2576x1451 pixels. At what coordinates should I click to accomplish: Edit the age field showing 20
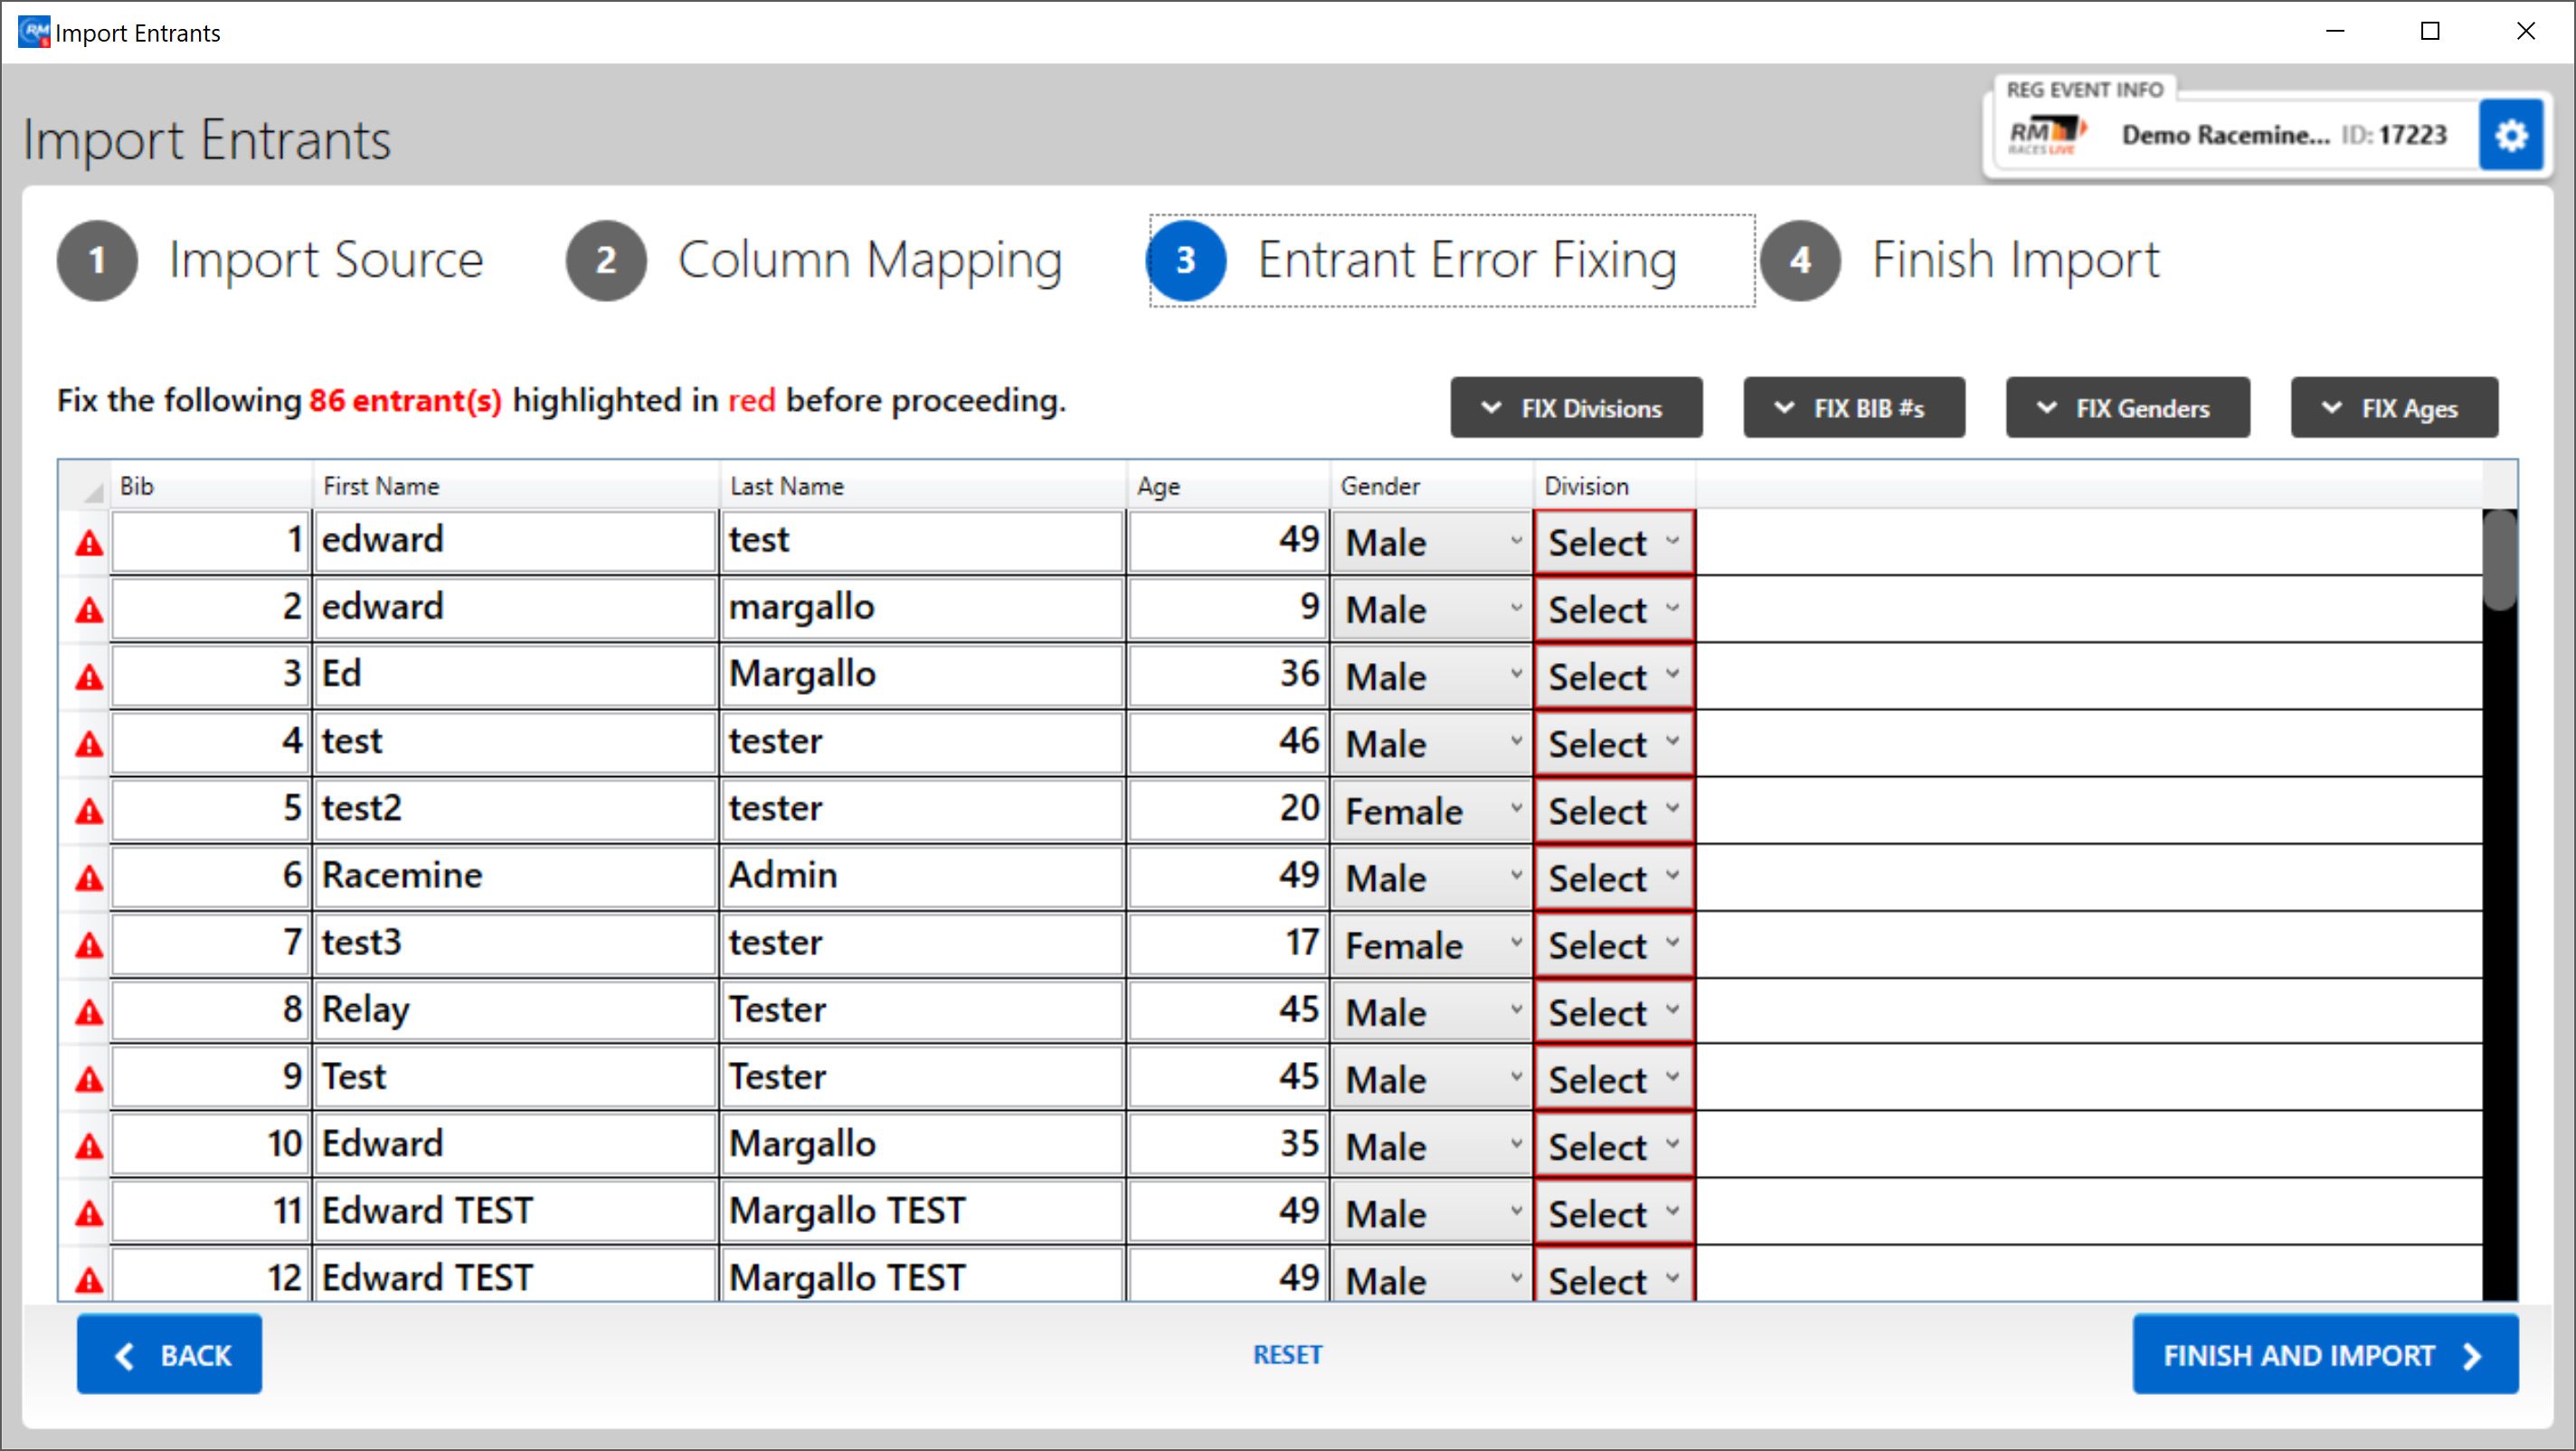pyautogui.click(x=1229, y=809)
